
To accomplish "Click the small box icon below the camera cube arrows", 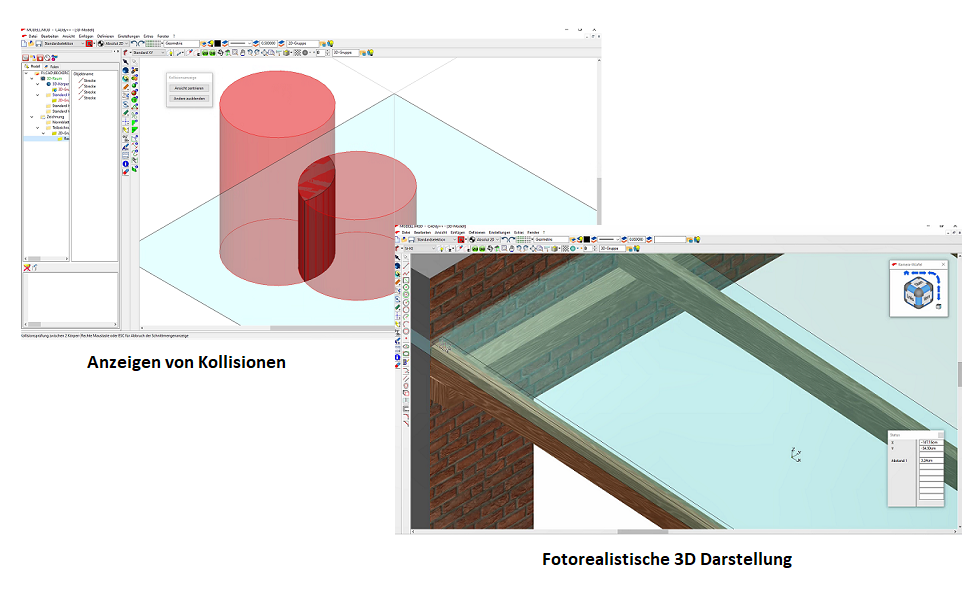I will (938, 306).
